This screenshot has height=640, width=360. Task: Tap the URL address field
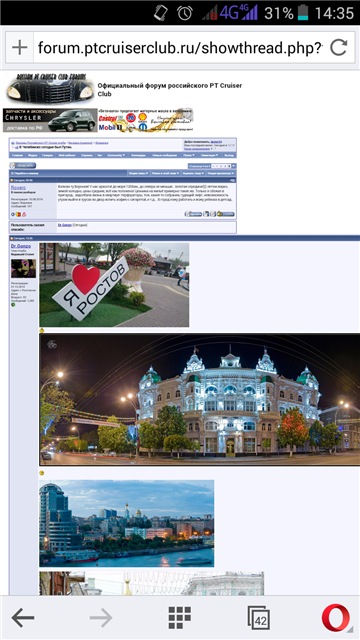click(x=180, y=48)
